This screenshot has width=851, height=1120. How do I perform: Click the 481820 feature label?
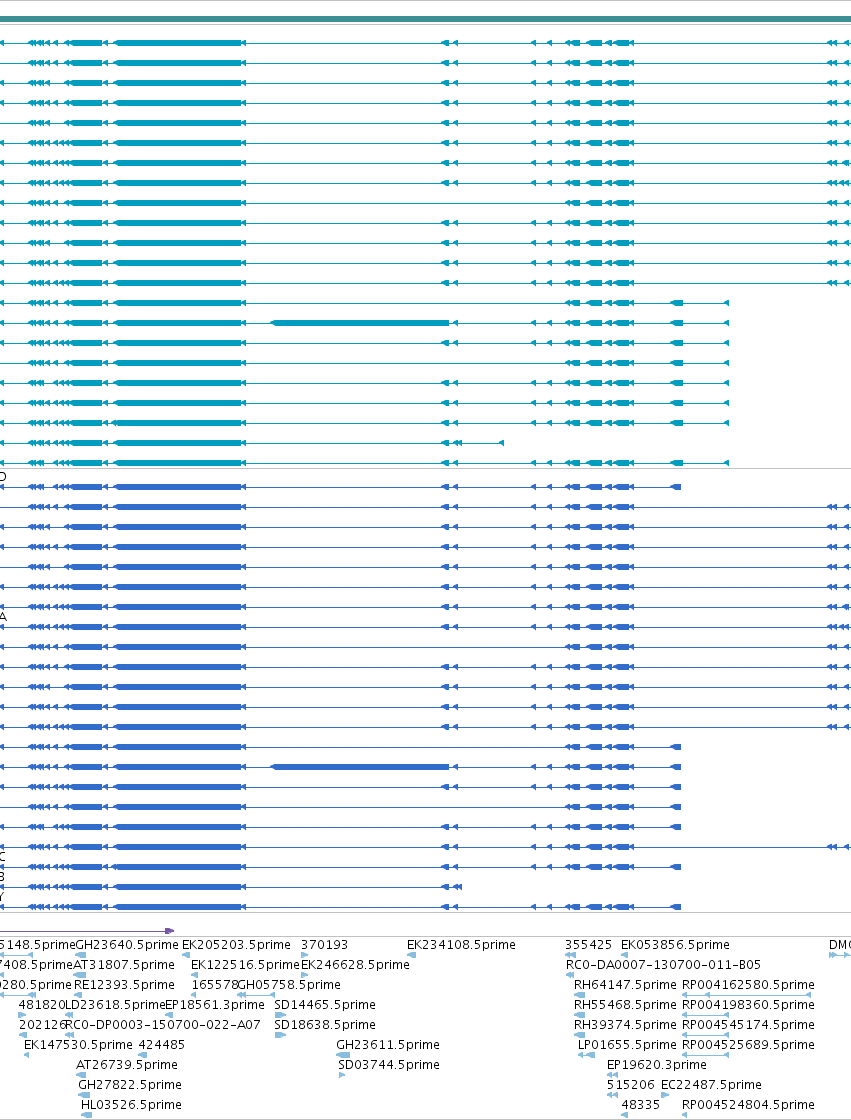(x=41, y=1004)
